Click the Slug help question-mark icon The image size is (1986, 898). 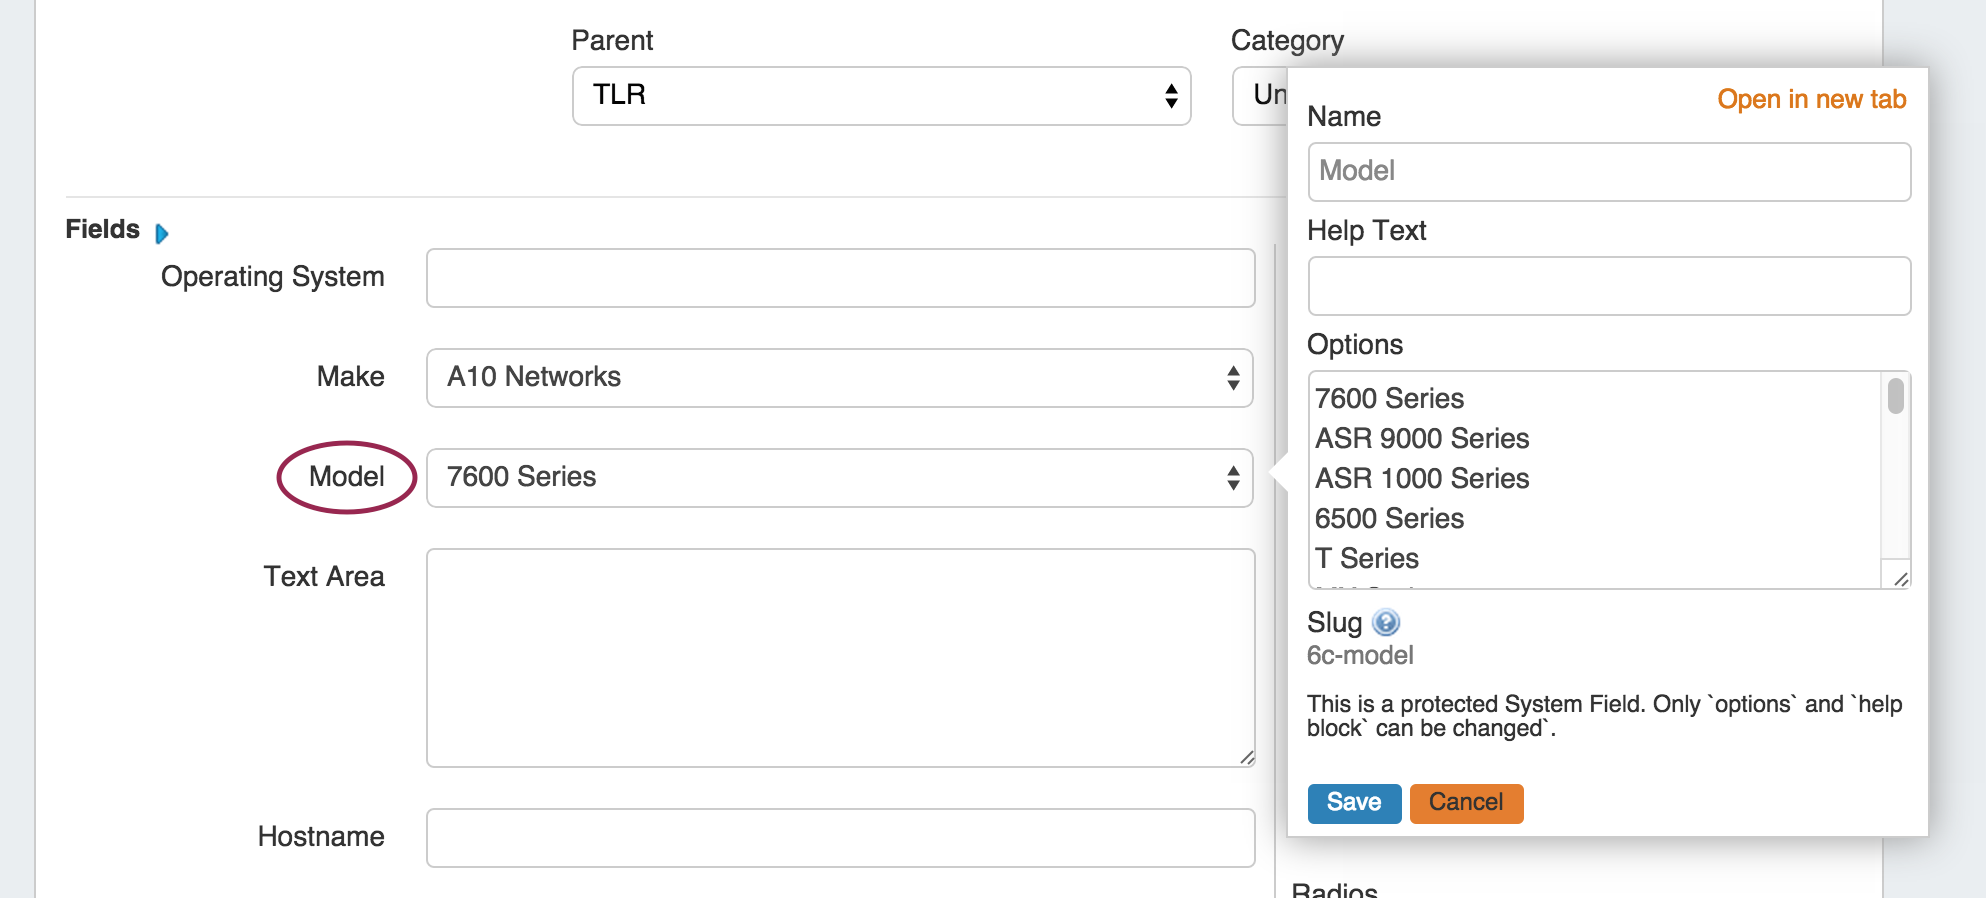click(1386, 623)
